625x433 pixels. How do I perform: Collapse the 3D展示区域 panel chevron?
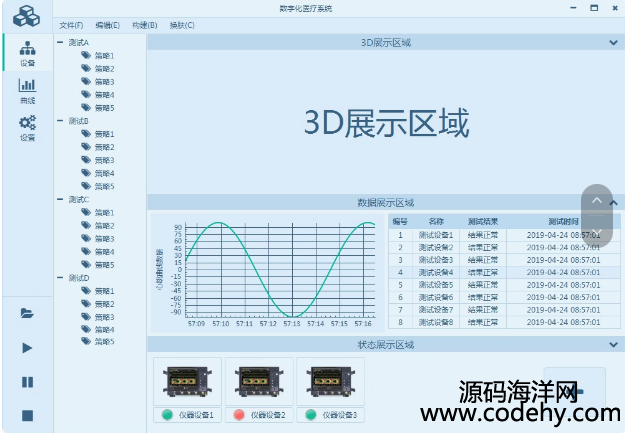pos(612,43)
